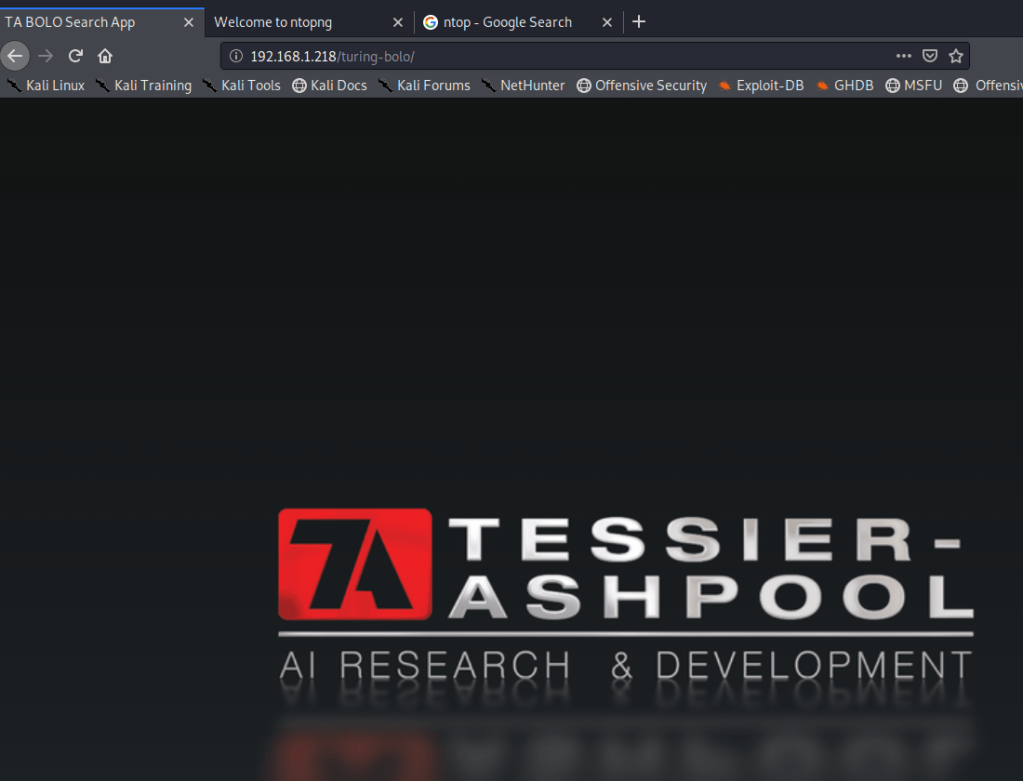Screen dimensions: 1023x781
Task: Open the Offensive Security bookmark
Action: click(x=641, y=86)
